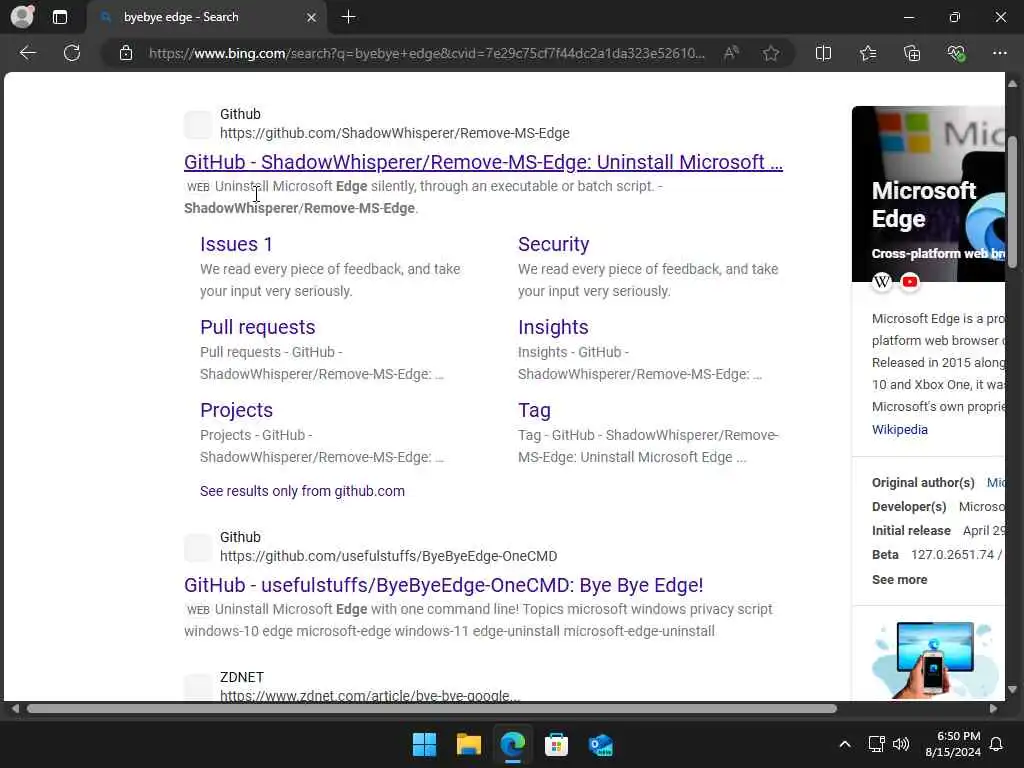Open File Explorer from taskbar
This screenshot has width=1024, height=768.
click(x=468, y=744)
